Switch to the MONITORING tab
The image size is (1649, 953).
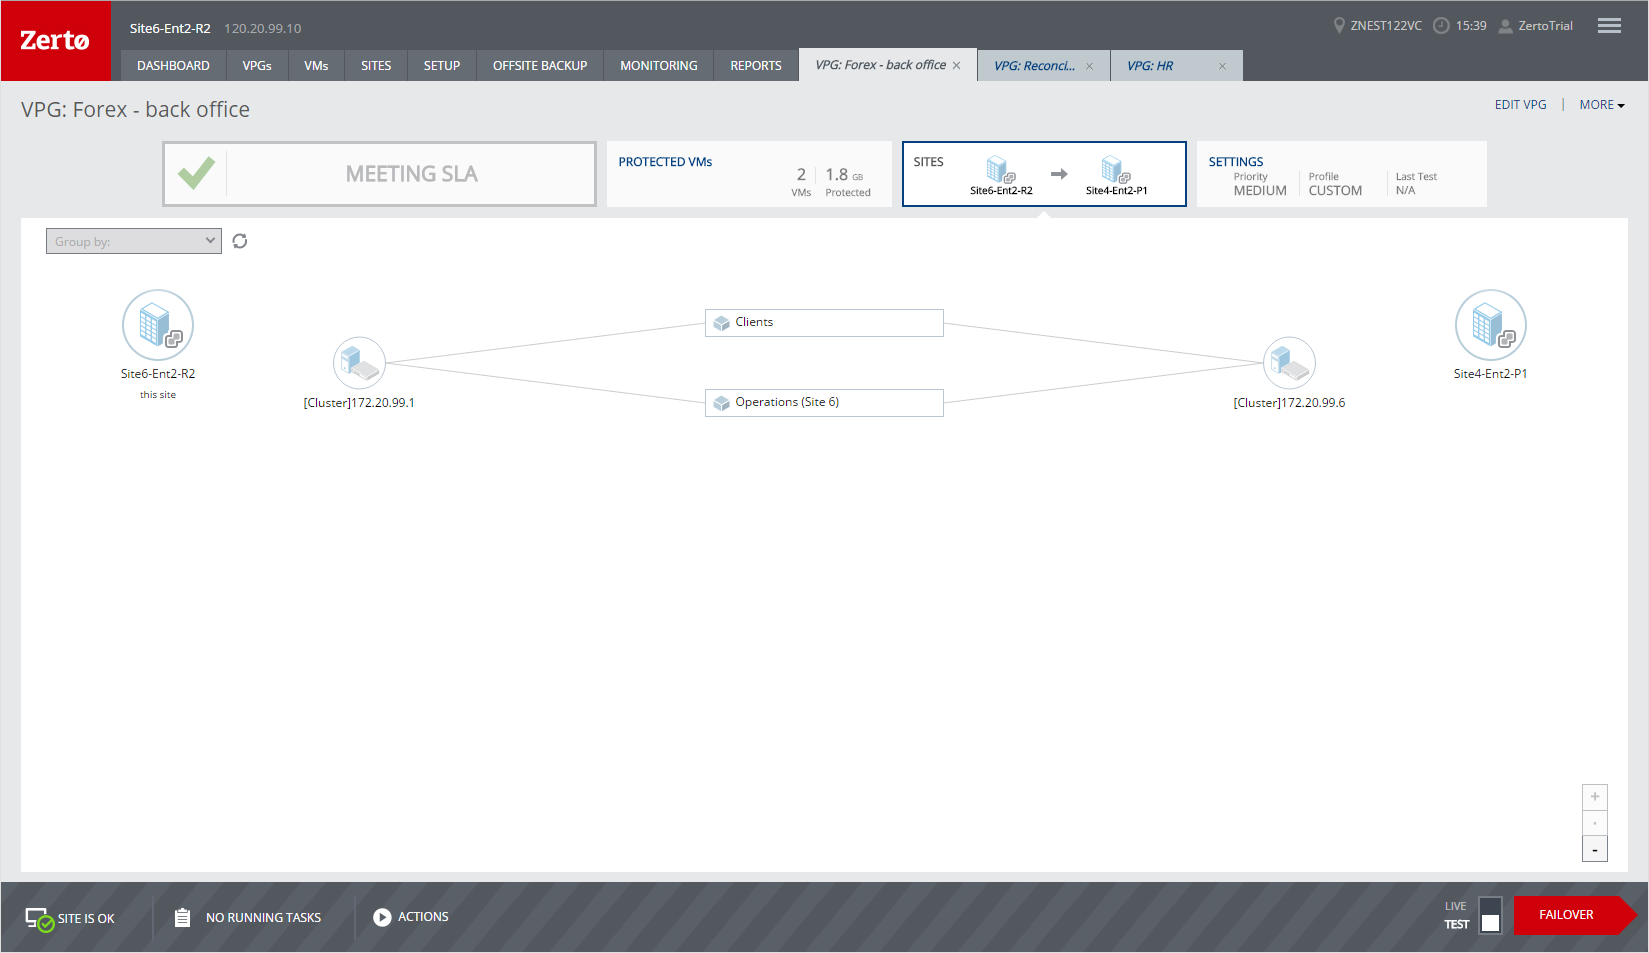click(659, 66)
